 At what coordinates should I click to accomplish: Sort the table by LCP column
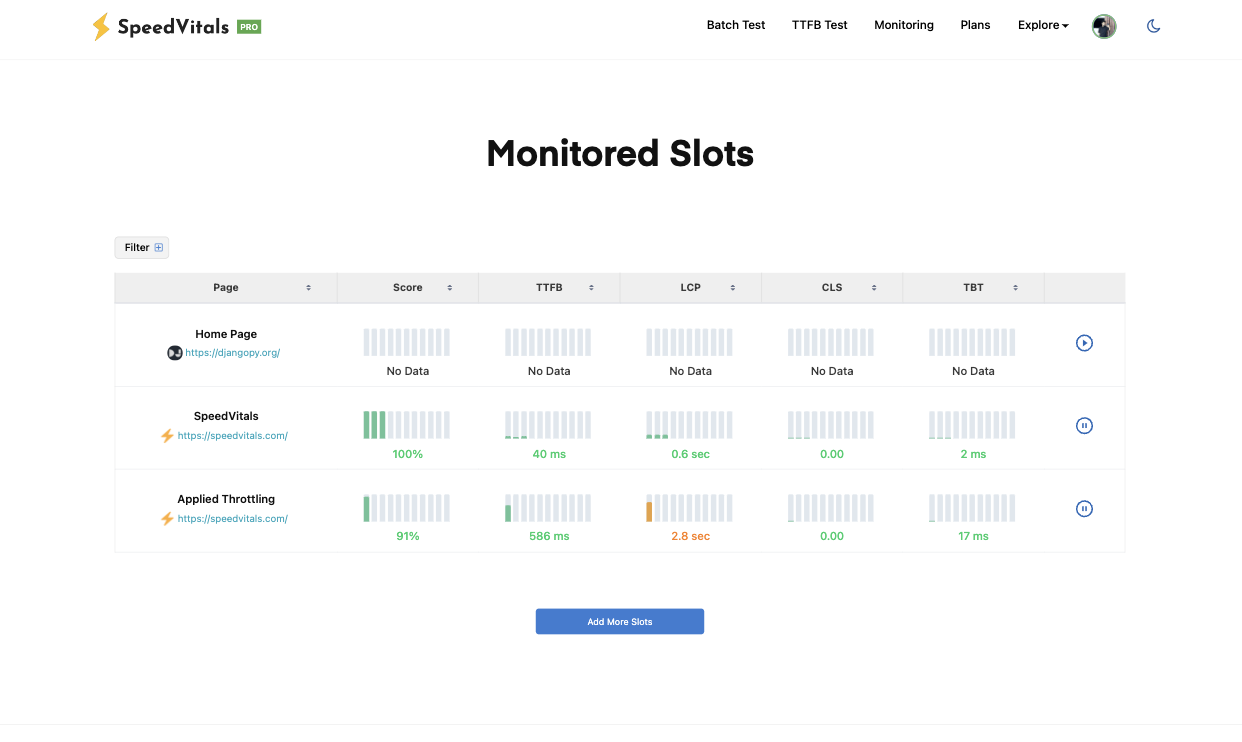coord(733,288)
